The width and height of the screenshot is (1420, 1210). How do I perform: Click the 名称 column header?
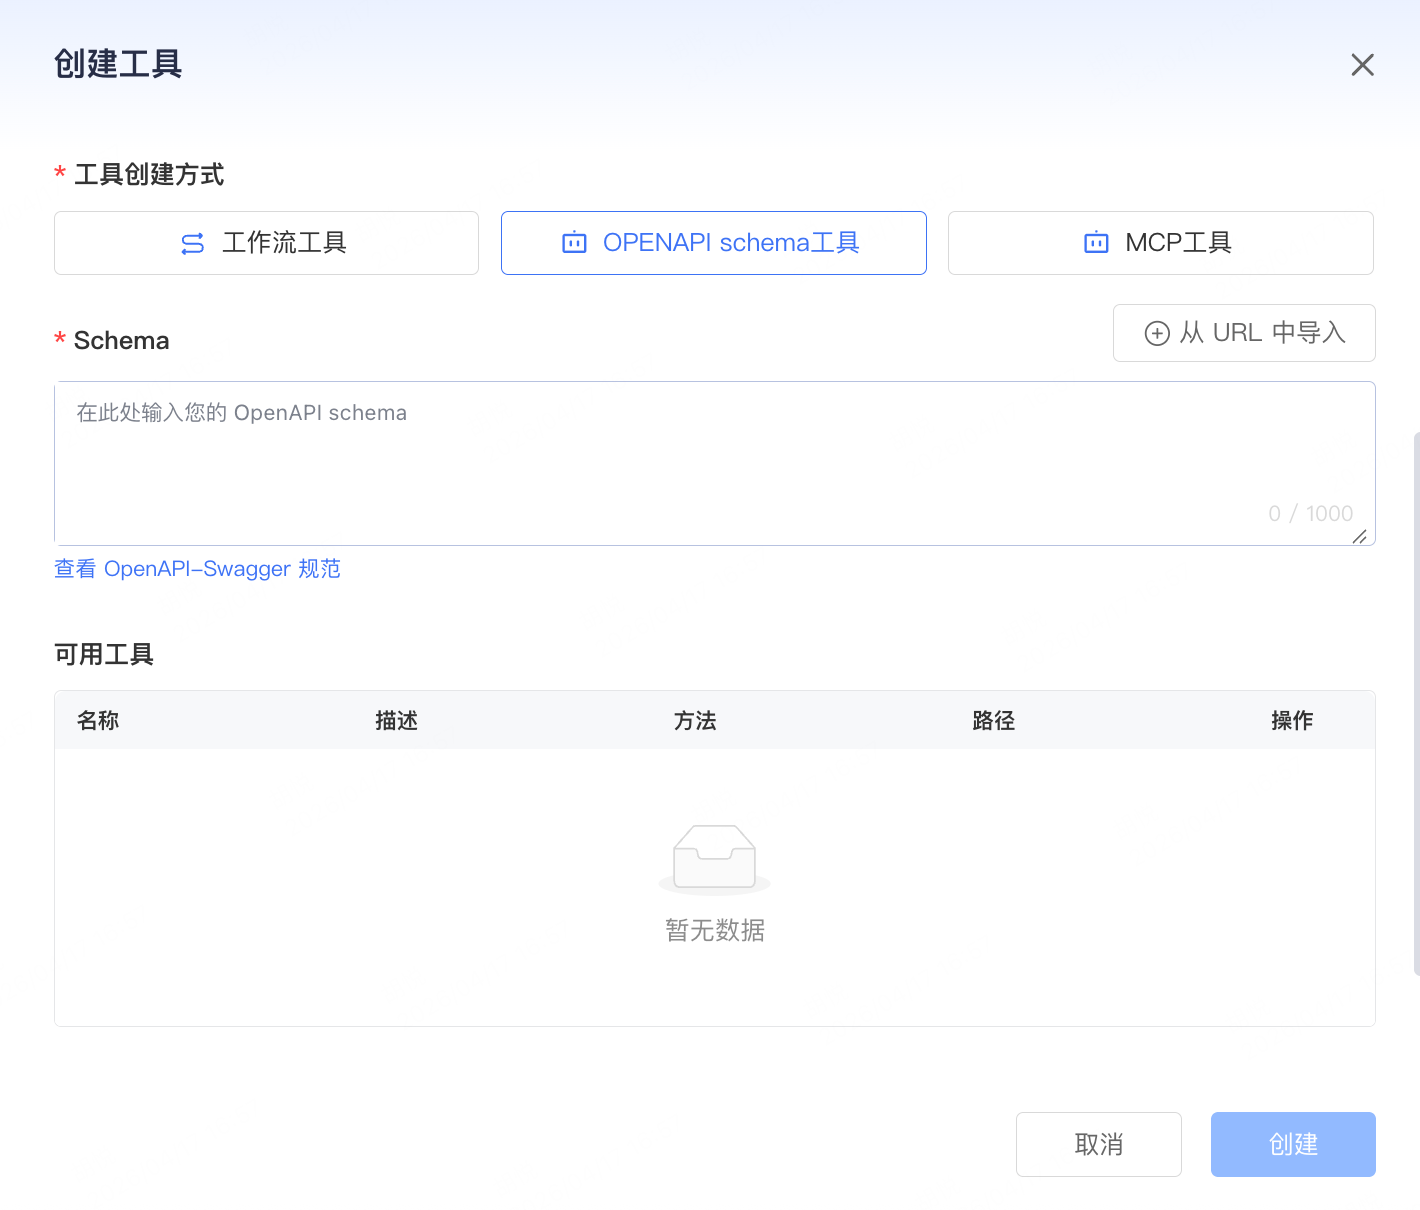[x=98, y=721]
